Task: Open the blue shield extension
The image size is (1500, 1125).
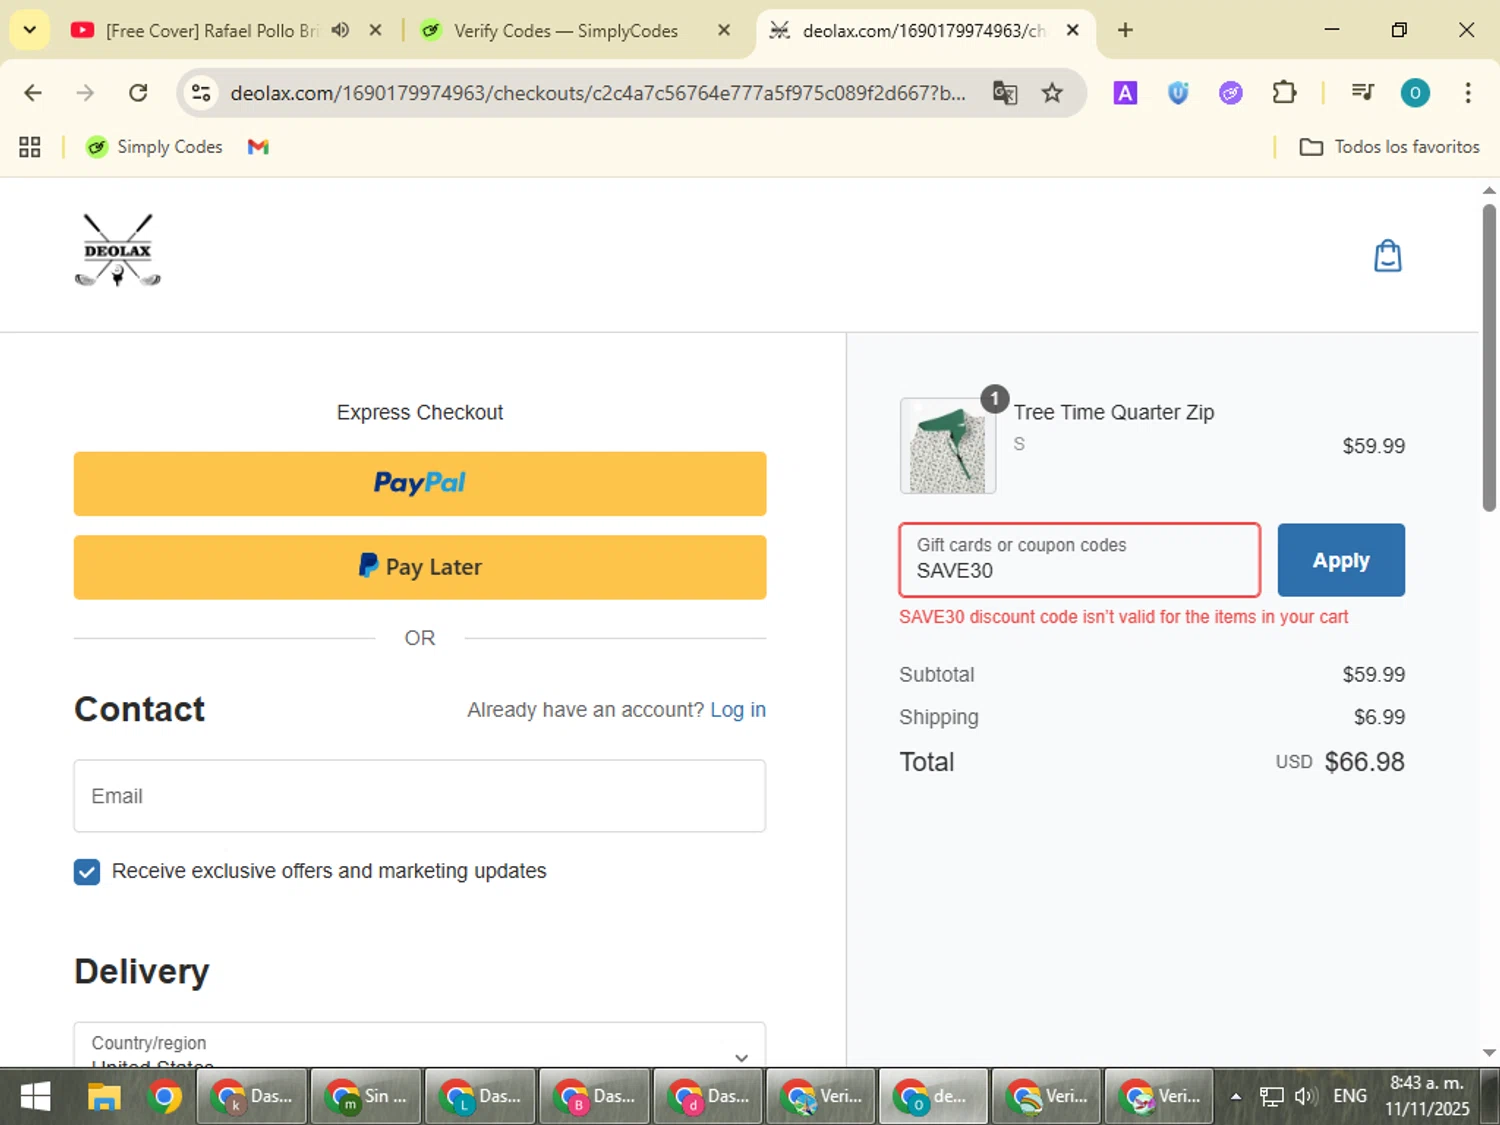Action: pyautogui.click(x=1178, y=93)
